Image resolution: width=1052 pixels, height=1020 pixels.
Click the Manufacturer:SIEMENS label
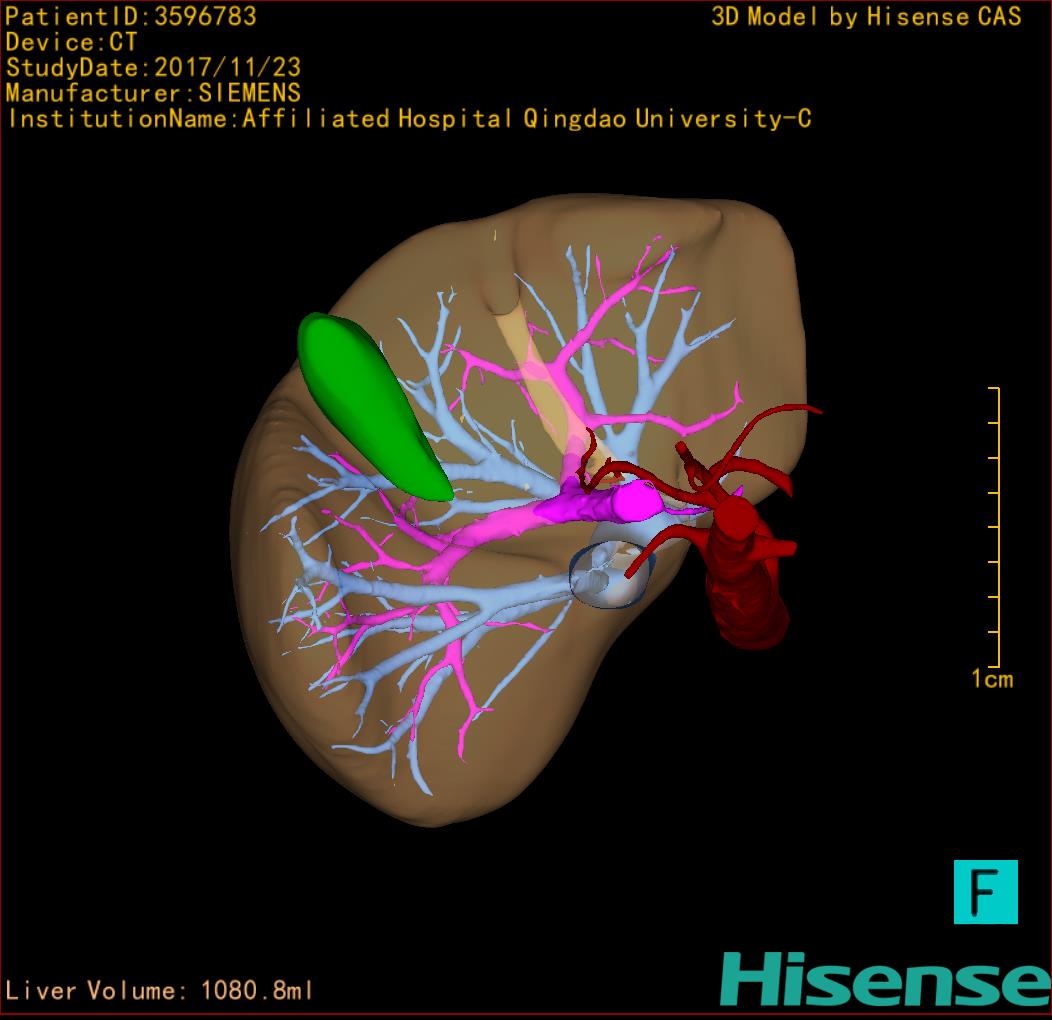(153, 93)
